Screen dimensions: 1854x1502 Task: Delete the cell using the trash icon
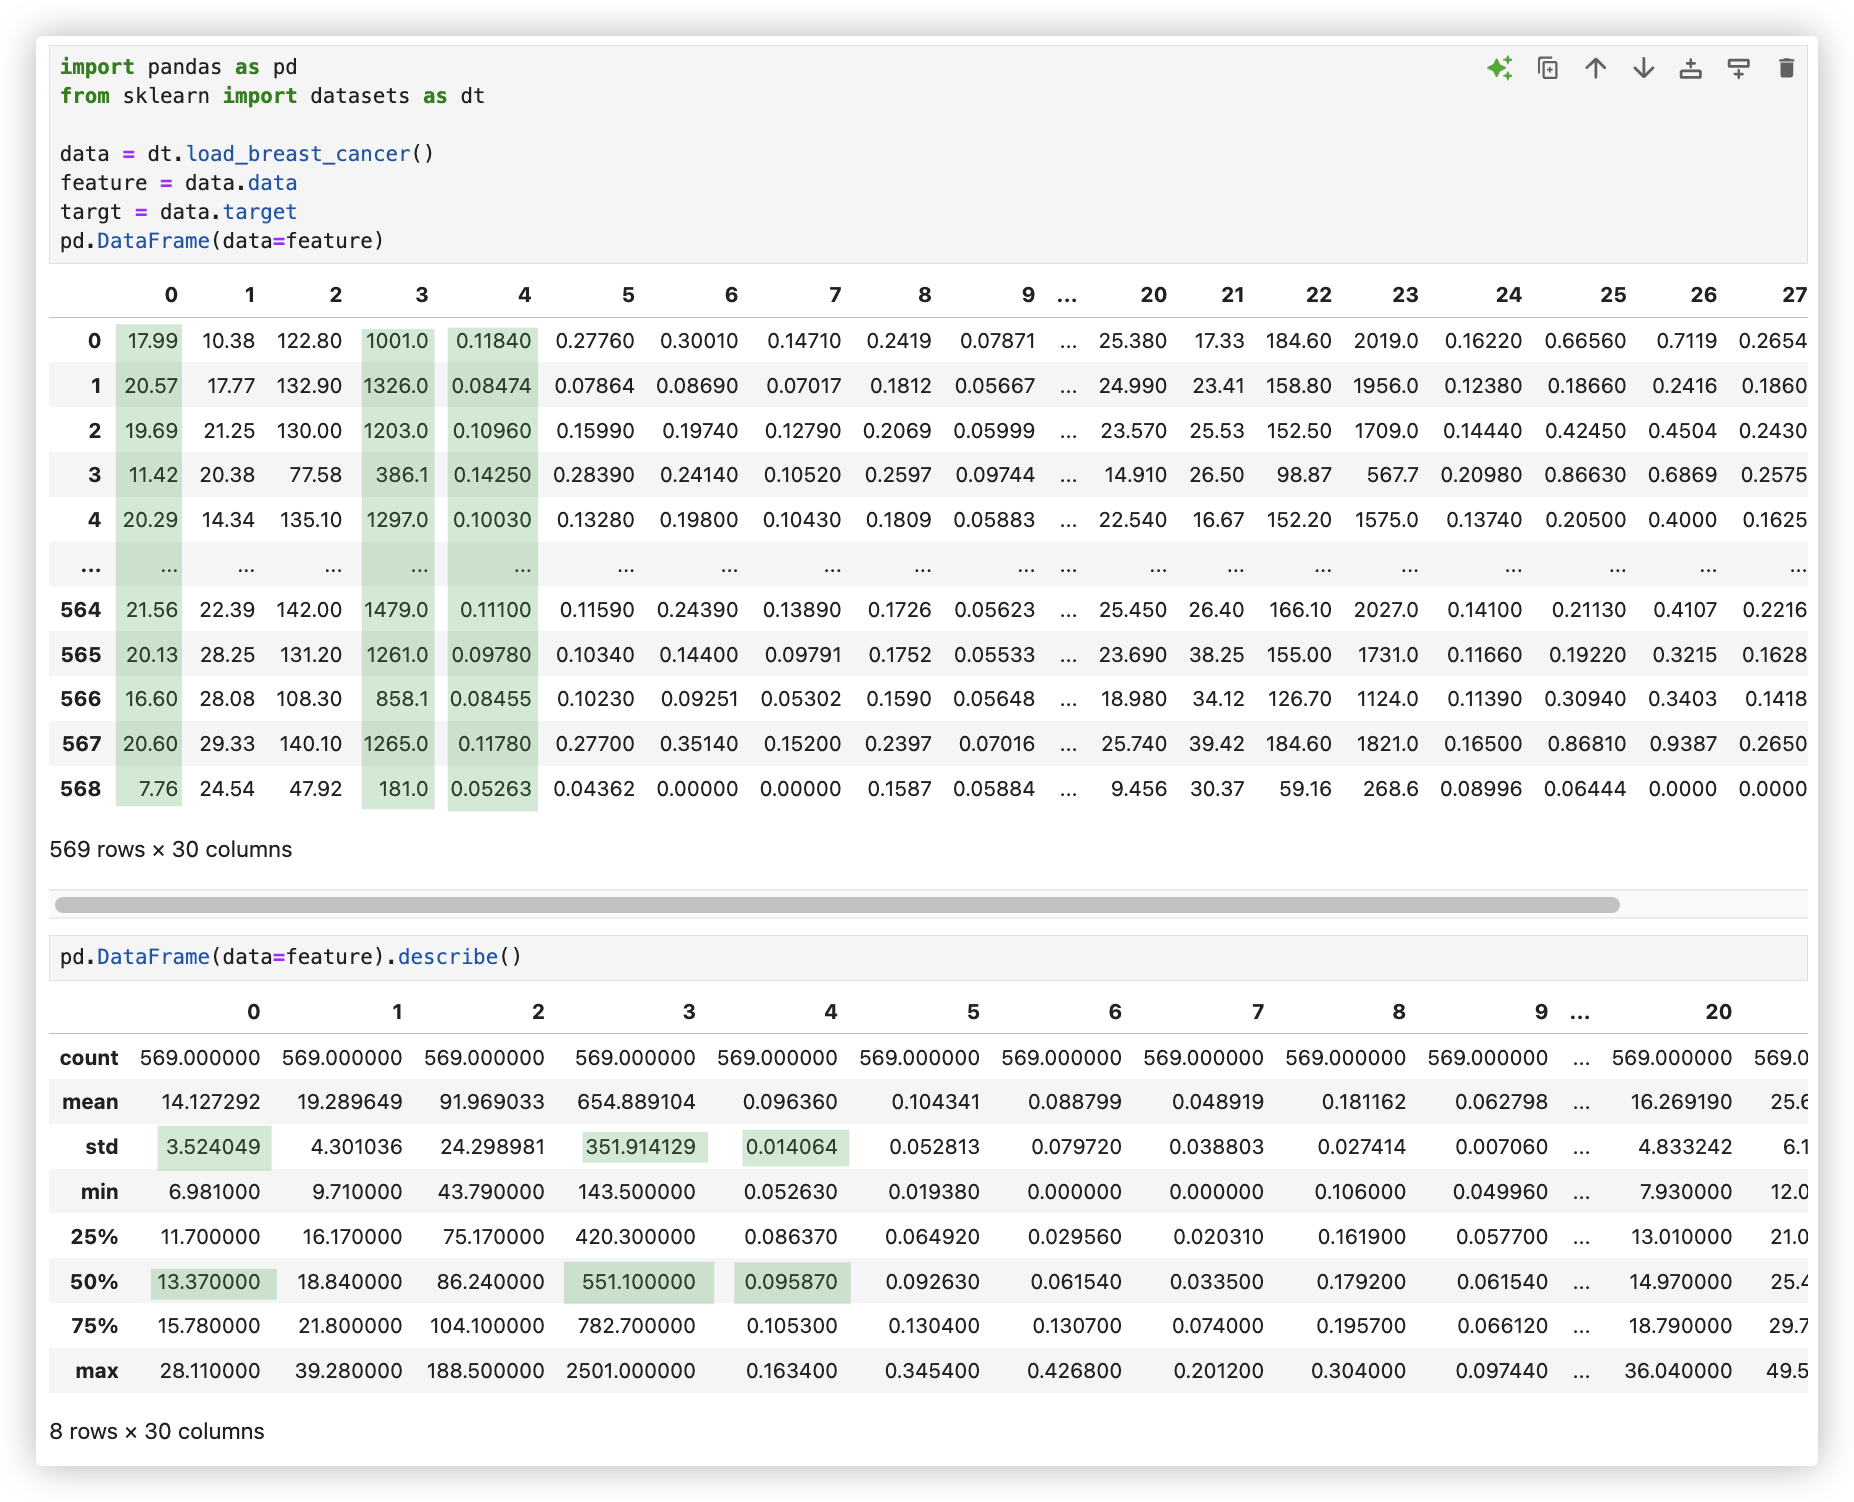pos(1786,68)
